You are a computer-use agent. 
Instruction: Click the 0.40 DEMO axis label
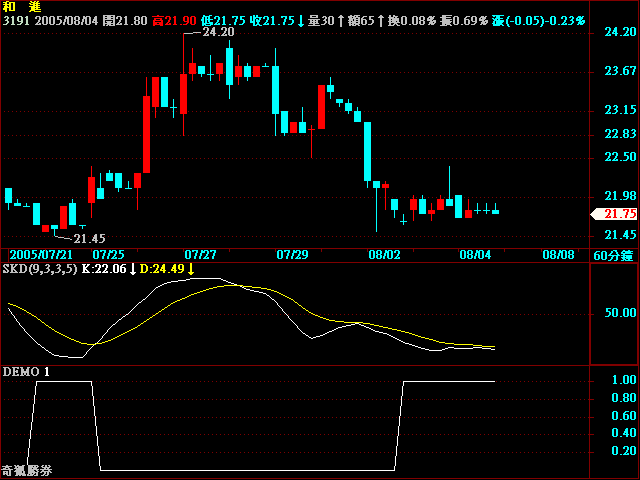[624, 433]
